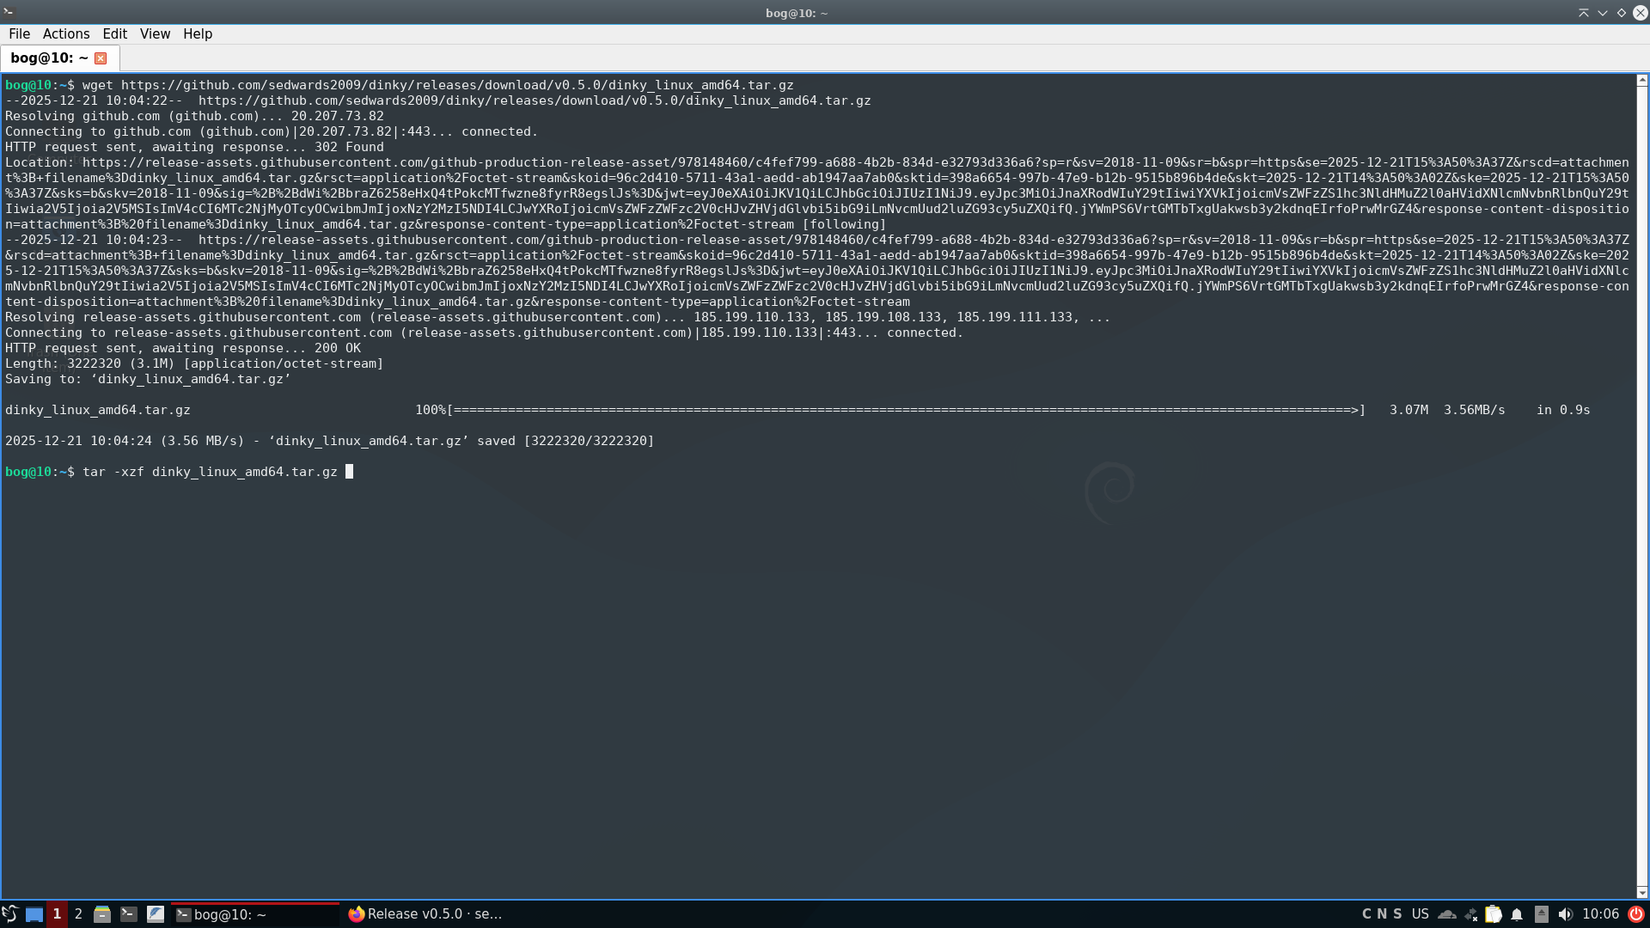Click the 'Connecting to release-assets.githubusercontent.com' line
The height and width of the screenshot is (928, 1650).
click(484, 333)
